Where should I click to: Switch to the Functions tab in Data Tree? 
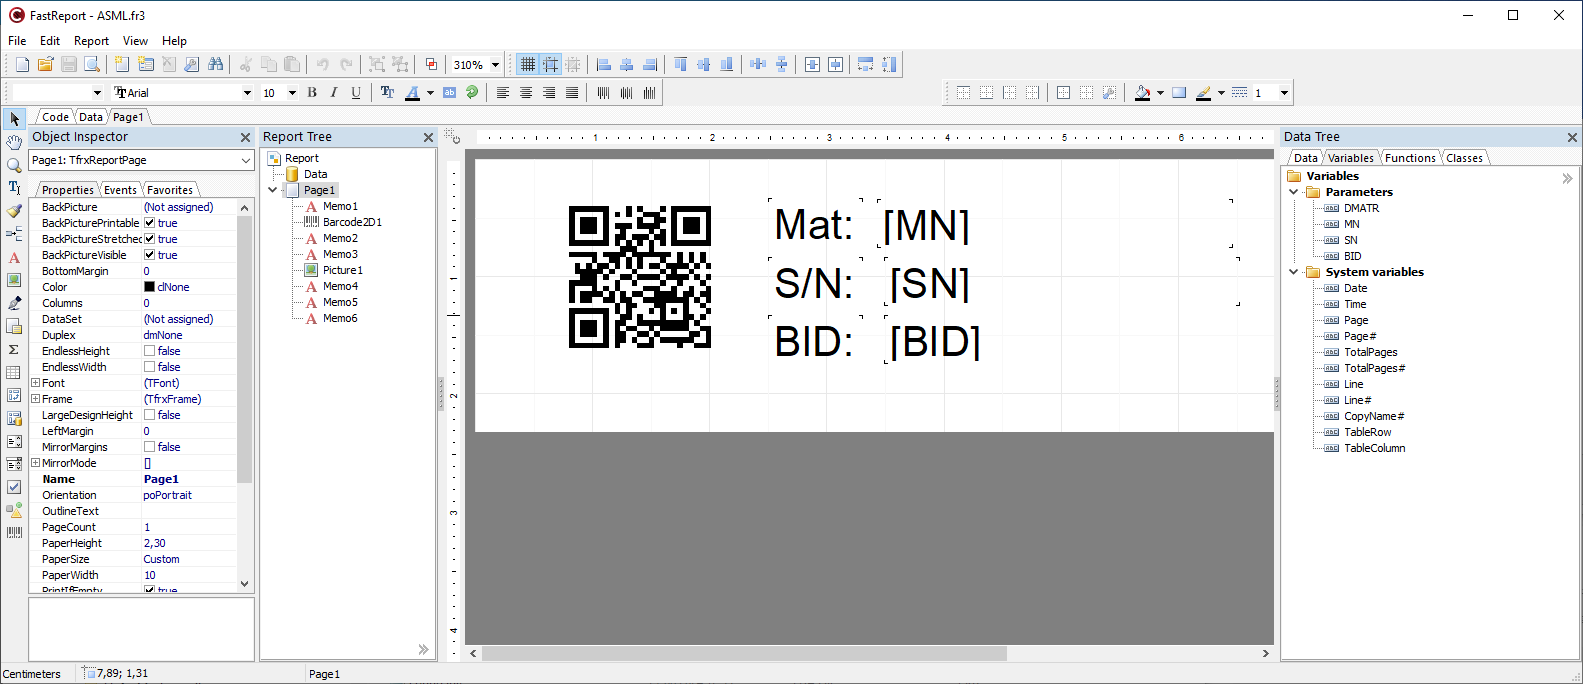(1410, 158)
